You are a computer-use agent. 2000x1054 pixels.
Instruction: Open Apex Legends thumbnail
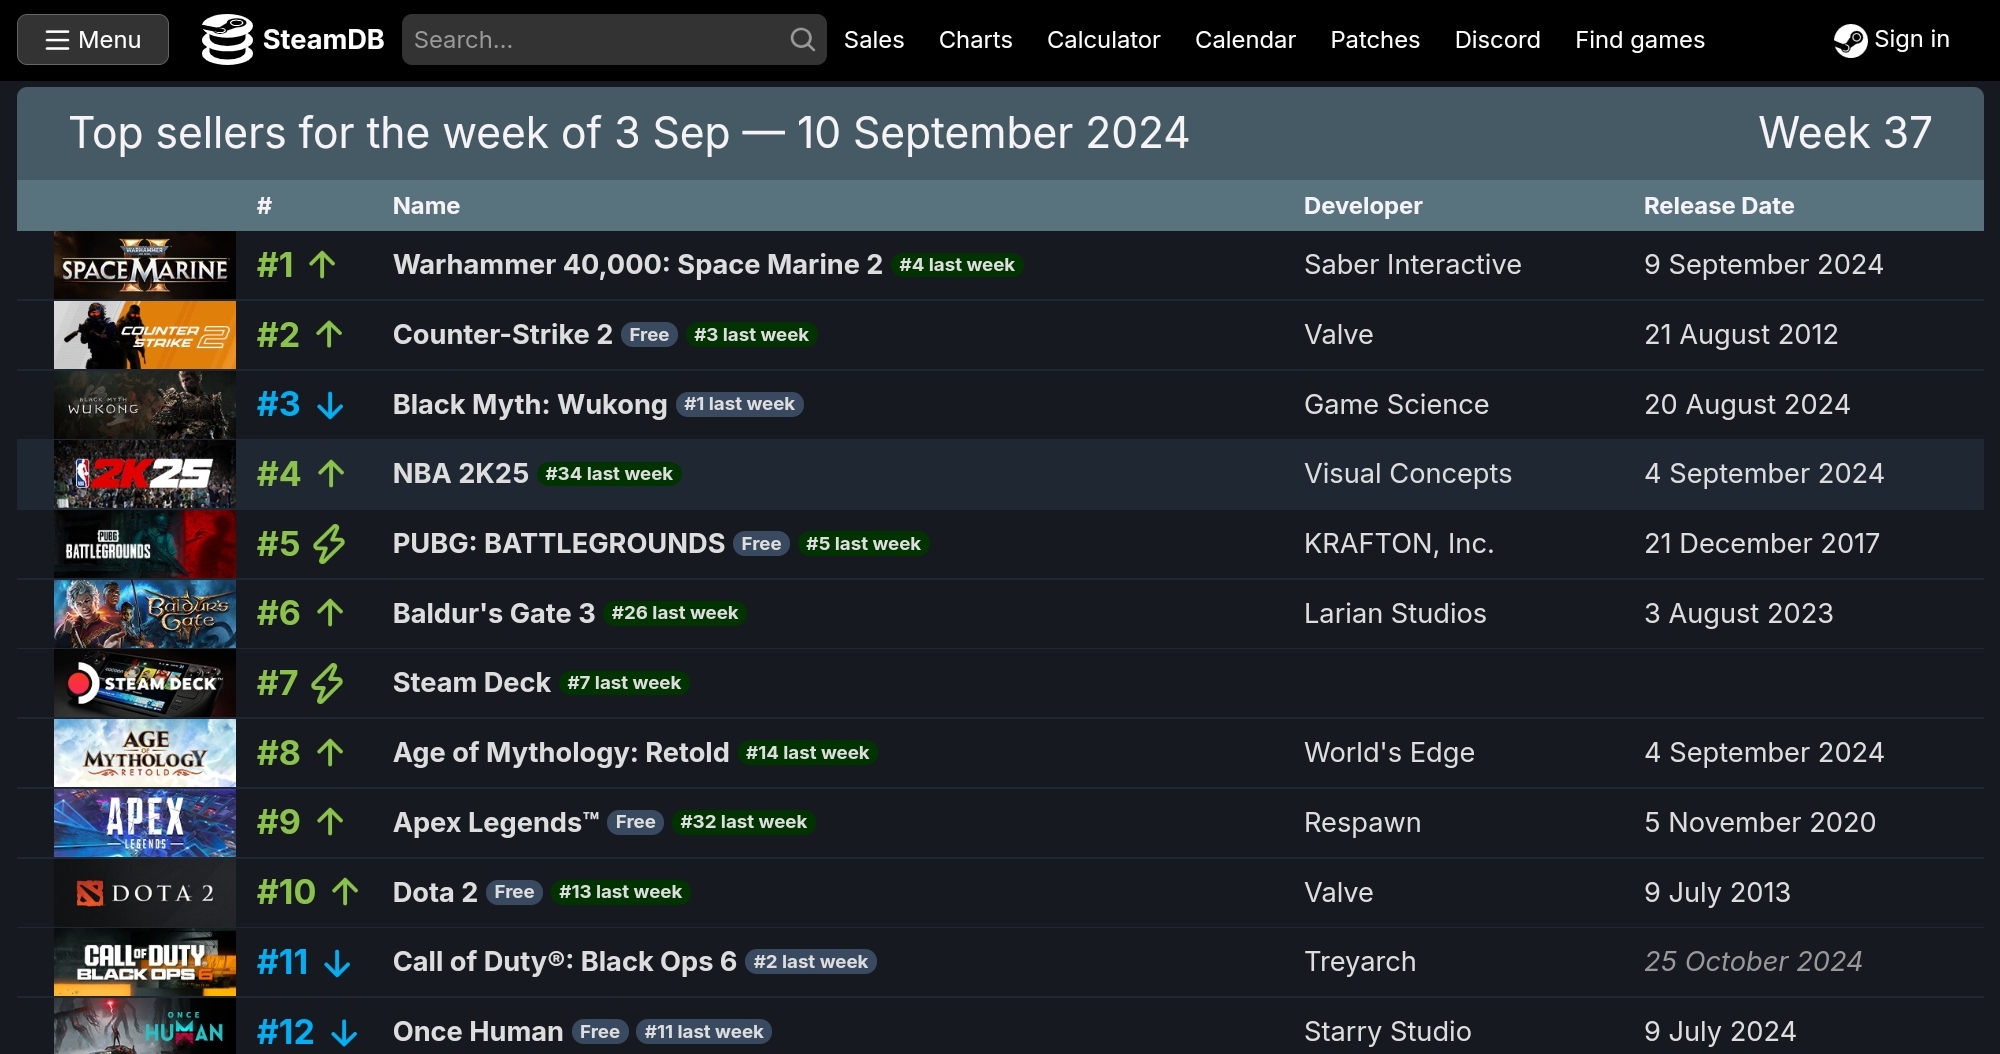pyautogui.click(x=145, y=823)
